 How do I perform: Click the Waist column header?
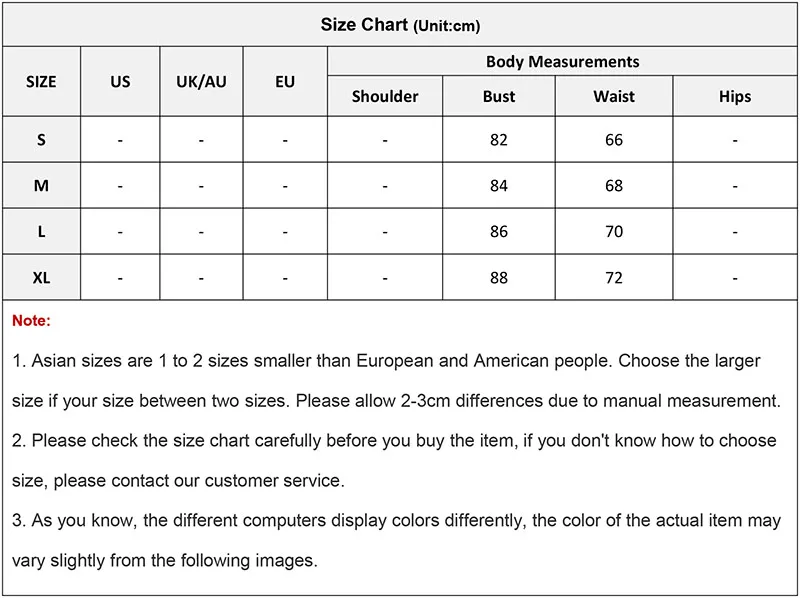pos(614,97)
